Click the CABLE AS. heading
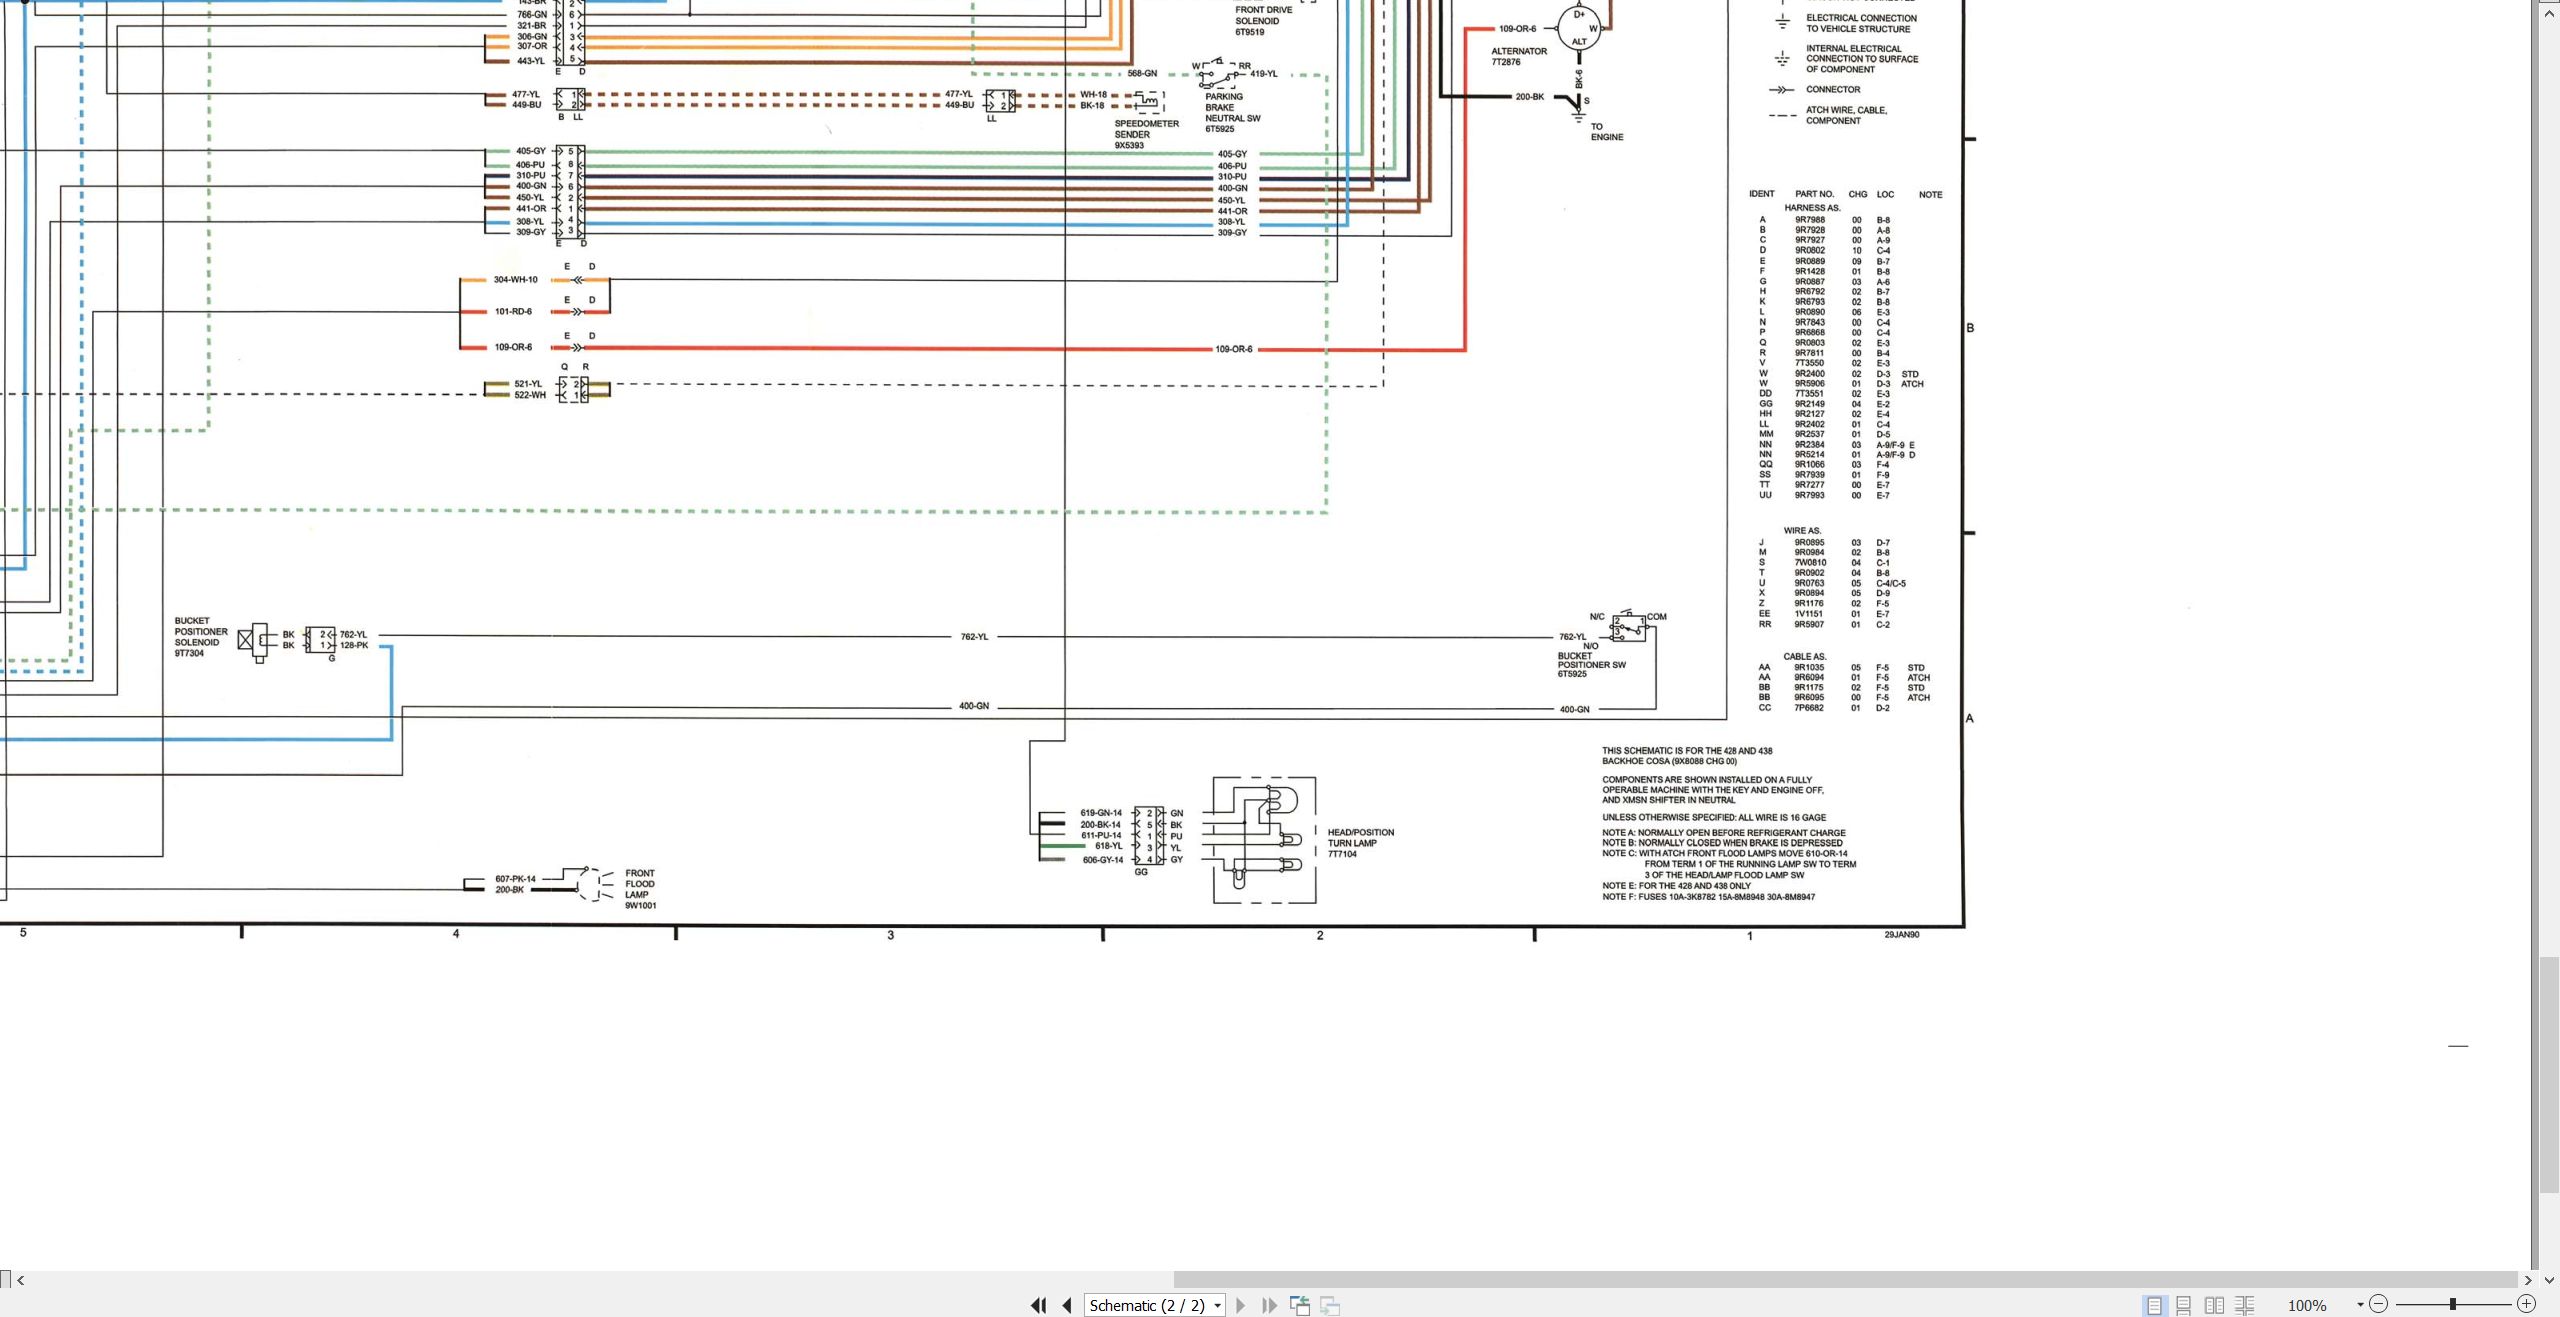Viewport: 2560px width, 1317px height. tap(1804, 657)
